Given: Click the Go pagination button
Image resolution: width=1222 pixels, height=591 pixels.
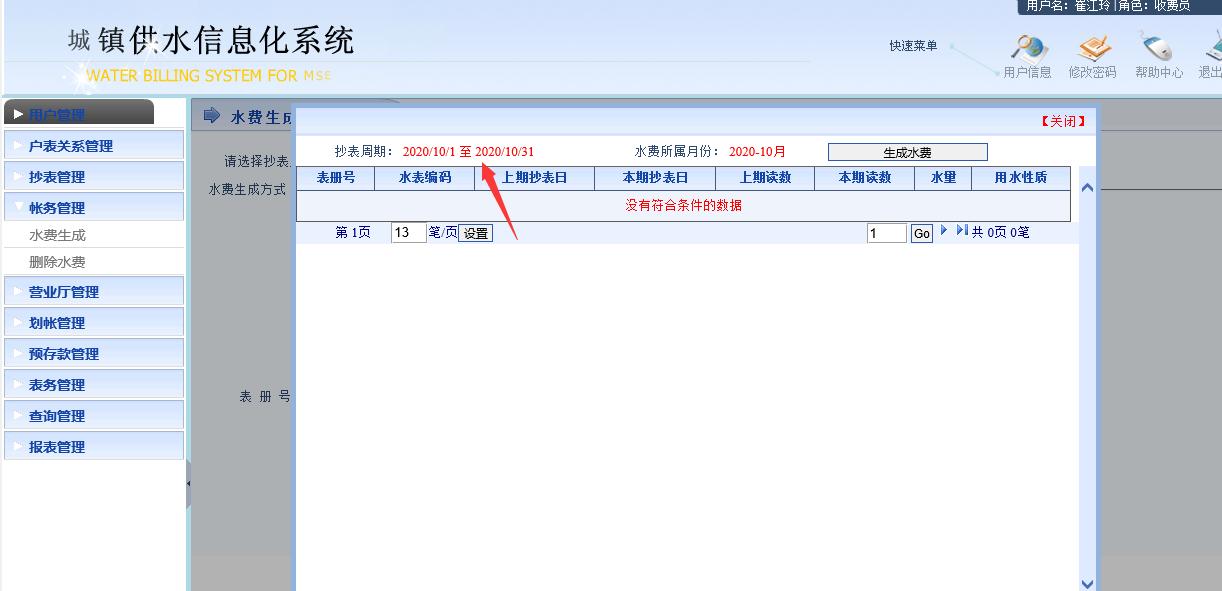Looking at the screenshot, I should pyautogui.click(x=919, y=232).
